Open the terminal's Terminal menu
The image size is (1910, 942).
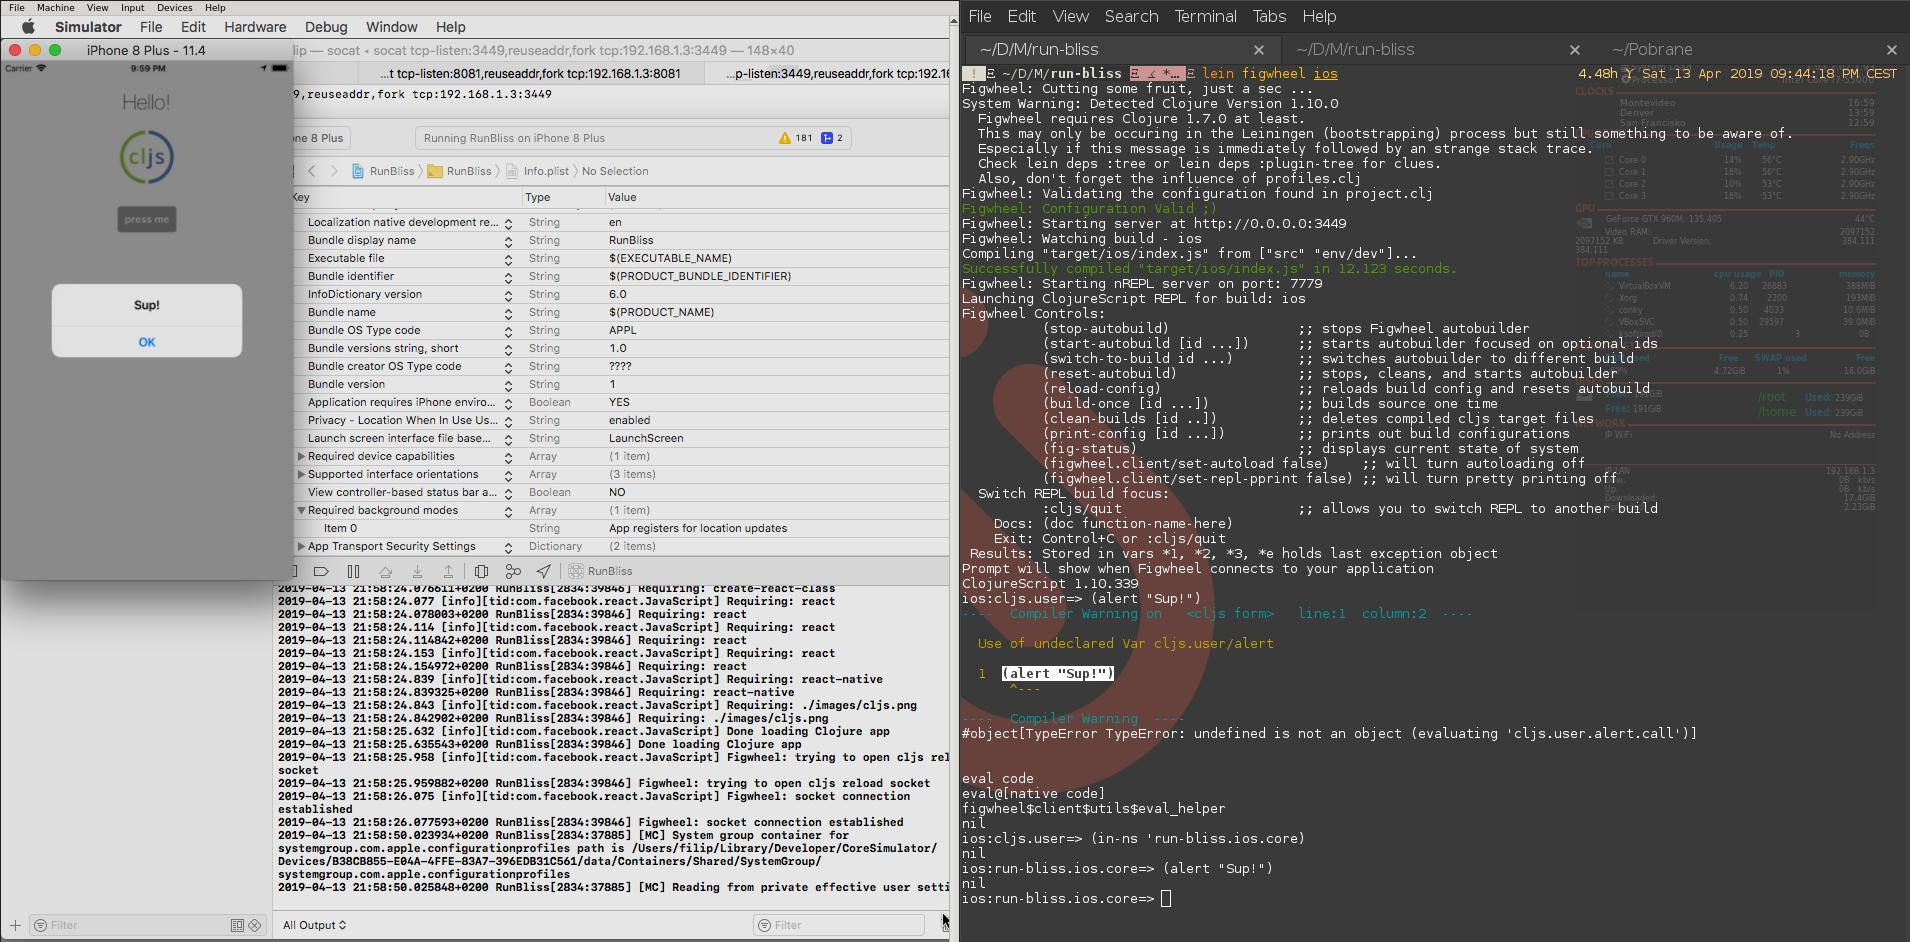tap(1205, 16)
